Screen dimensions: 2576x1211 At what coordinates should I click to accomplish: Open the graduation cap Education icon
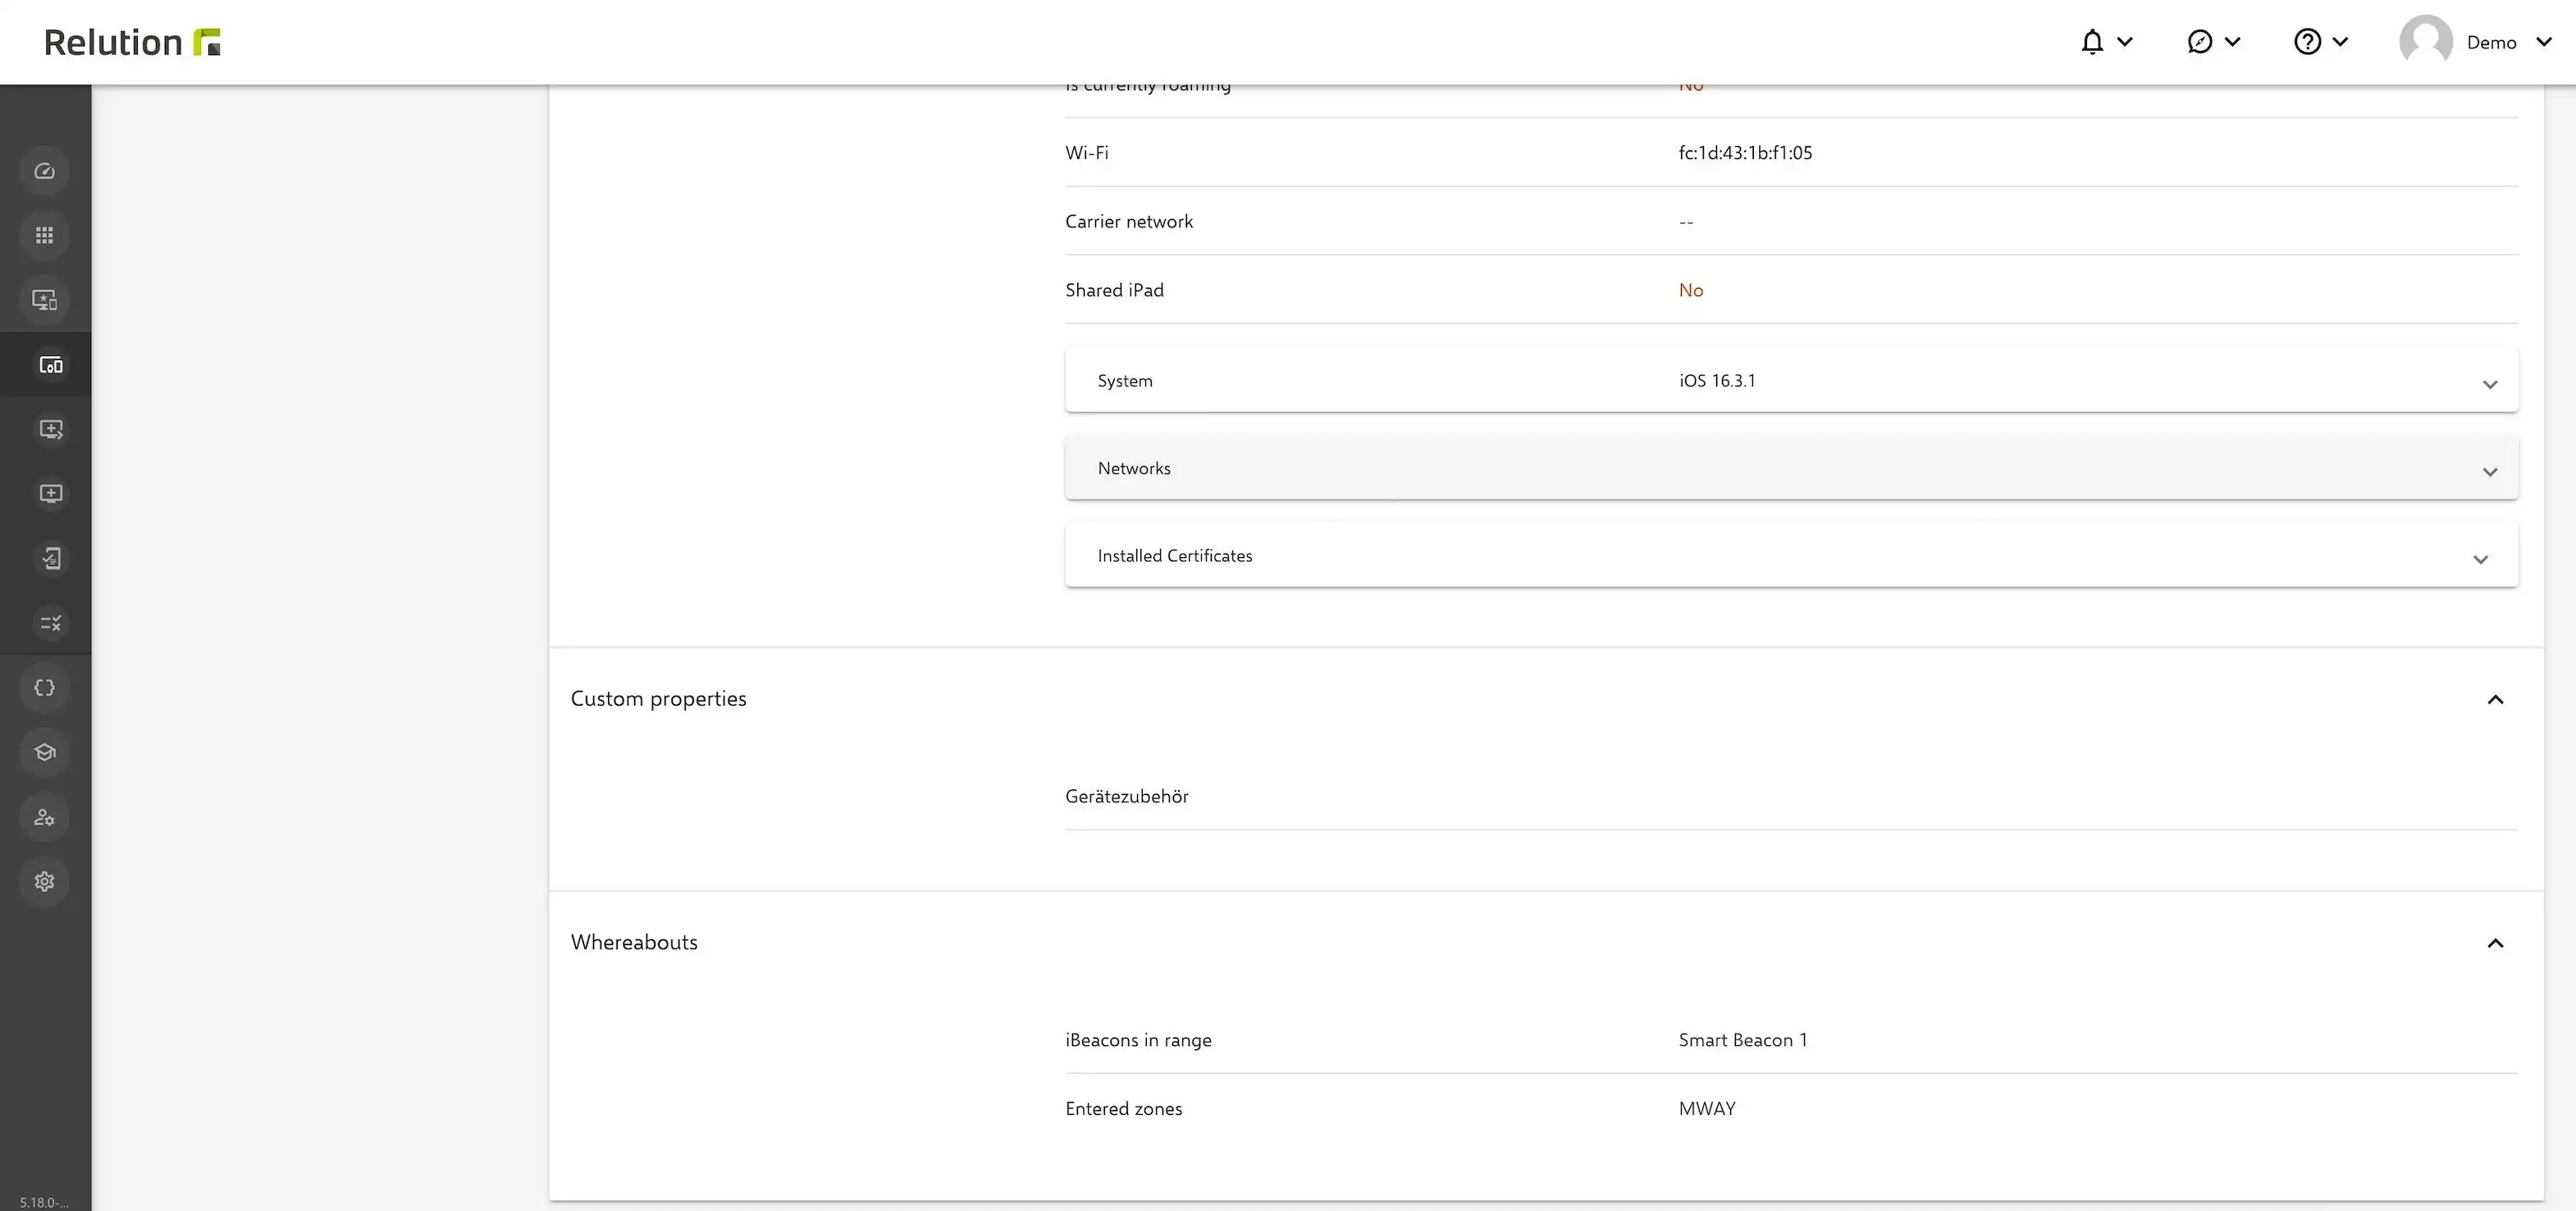point(45,752)
